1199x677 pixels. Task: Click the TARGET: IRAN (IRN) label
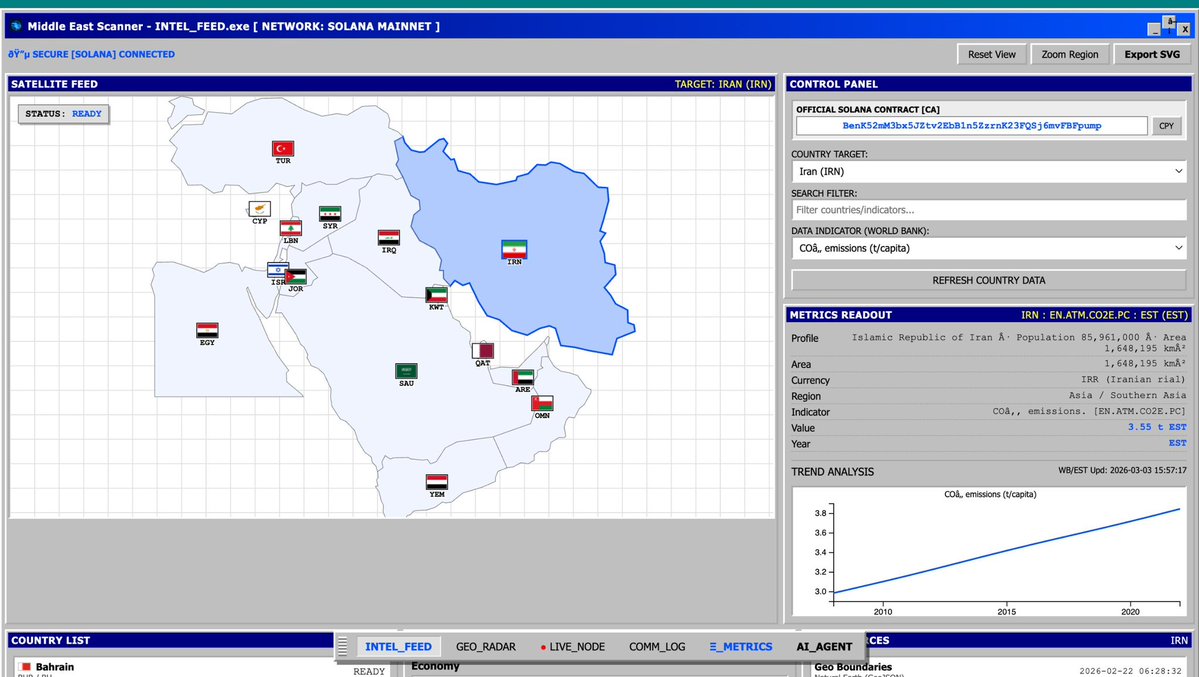pos(723,84)
